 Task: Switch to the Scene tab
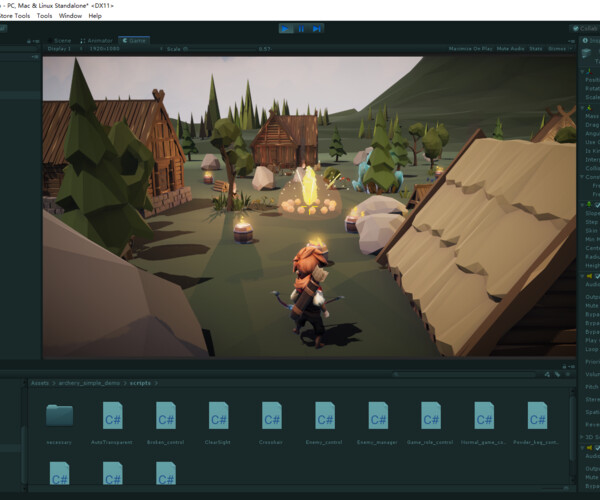click(x=59, y=41)
